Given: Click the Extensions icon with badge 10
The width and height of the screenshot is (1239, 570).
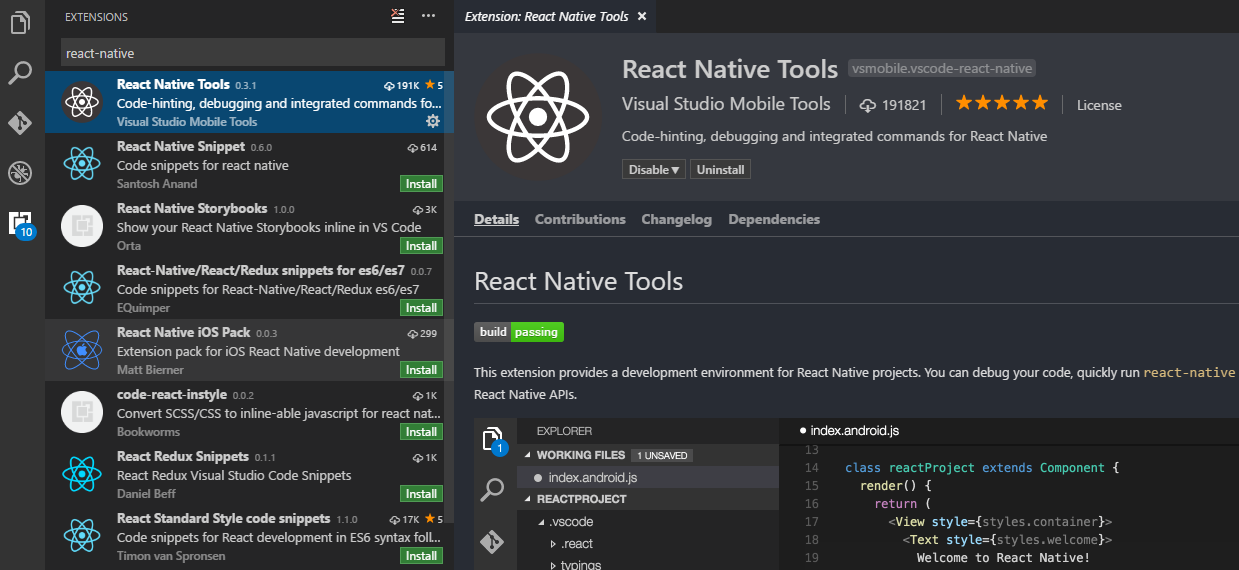Looking at the screenshot, I should click(21, 224).
